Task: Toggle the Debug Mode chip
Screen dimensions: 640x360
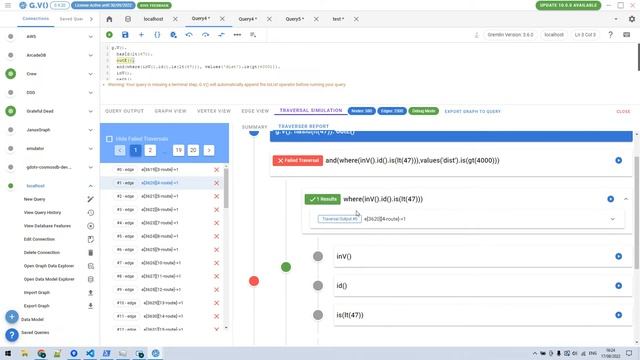Action: tap(424, 111)
